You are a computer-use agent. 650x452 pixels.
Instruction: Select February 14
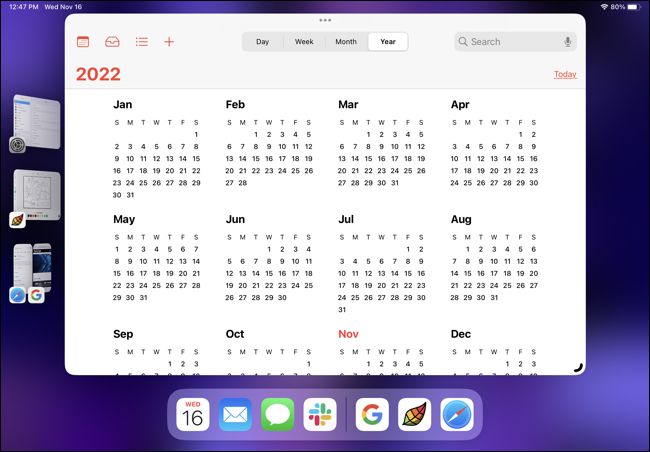click(243, 159)
